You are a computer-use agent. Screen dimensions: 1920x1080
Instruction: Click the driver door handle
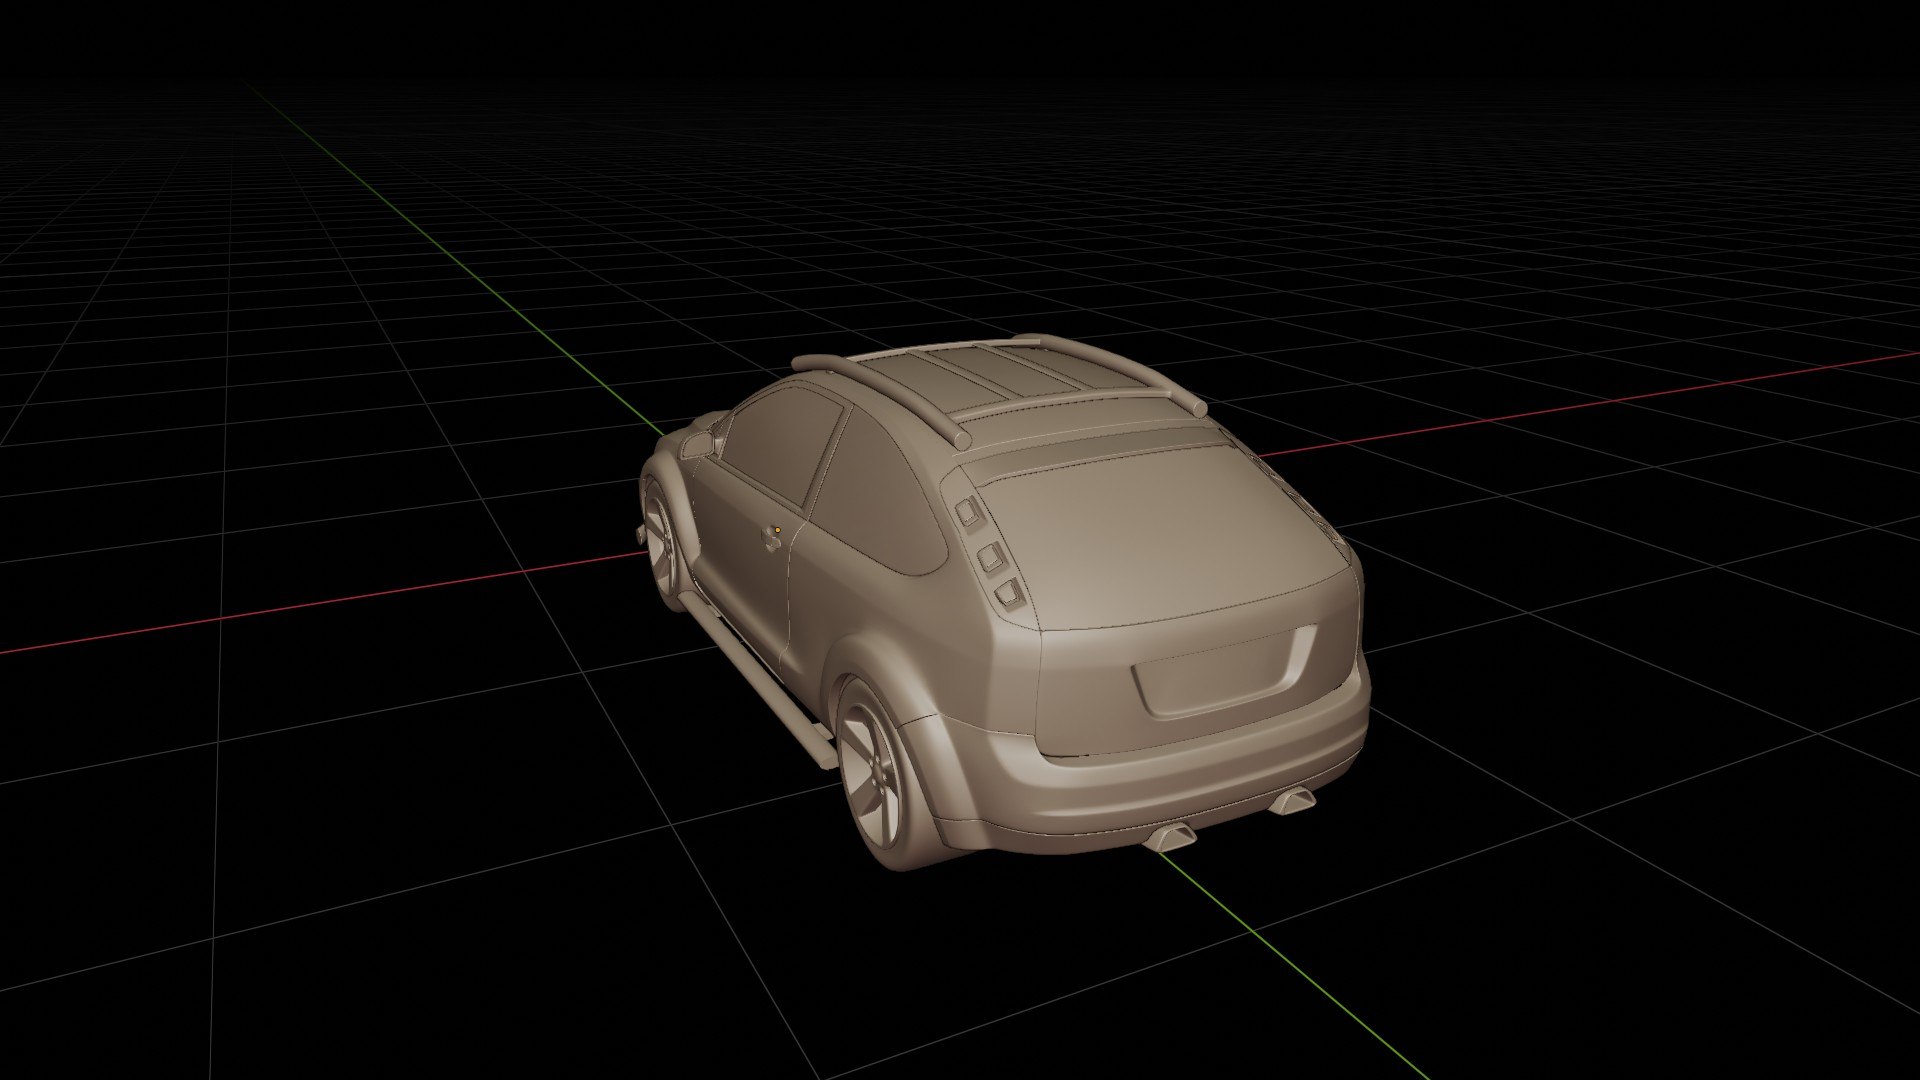(772, 541)
